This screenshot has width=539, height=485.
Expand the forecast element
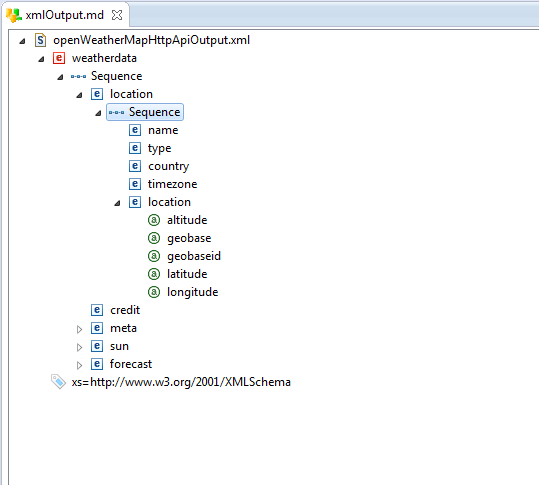pyautogui.click(x=79, y=365)
